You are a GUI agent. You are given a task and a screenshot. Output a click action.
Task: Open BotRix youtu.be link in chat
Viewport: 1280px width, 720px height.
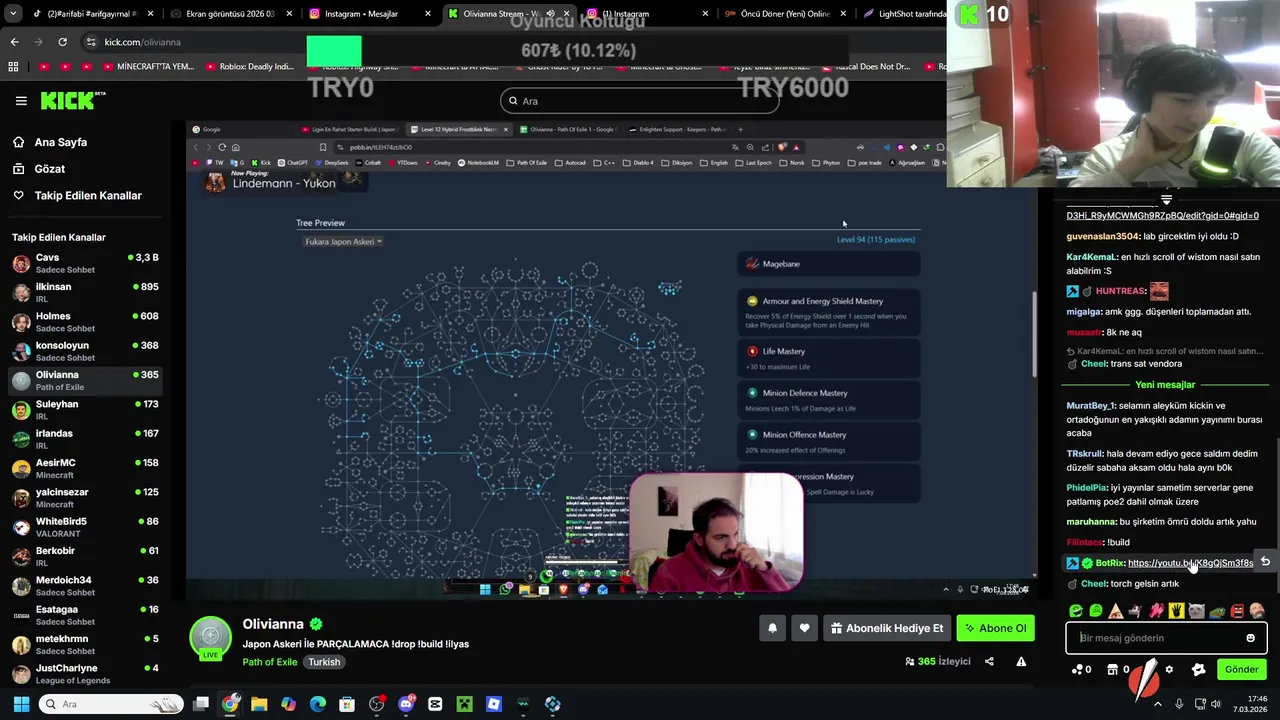click(x=1190, y=563)
